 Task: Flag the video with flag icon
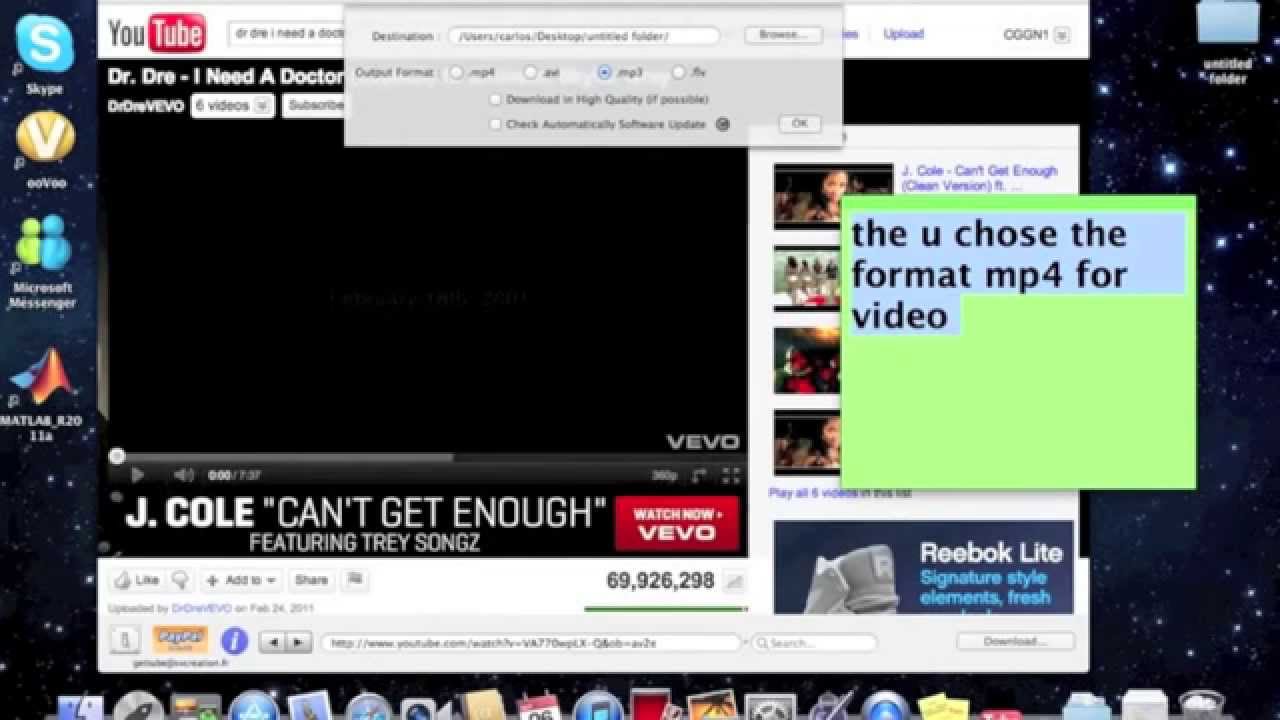pyautogui.click(x=355, y=579)
